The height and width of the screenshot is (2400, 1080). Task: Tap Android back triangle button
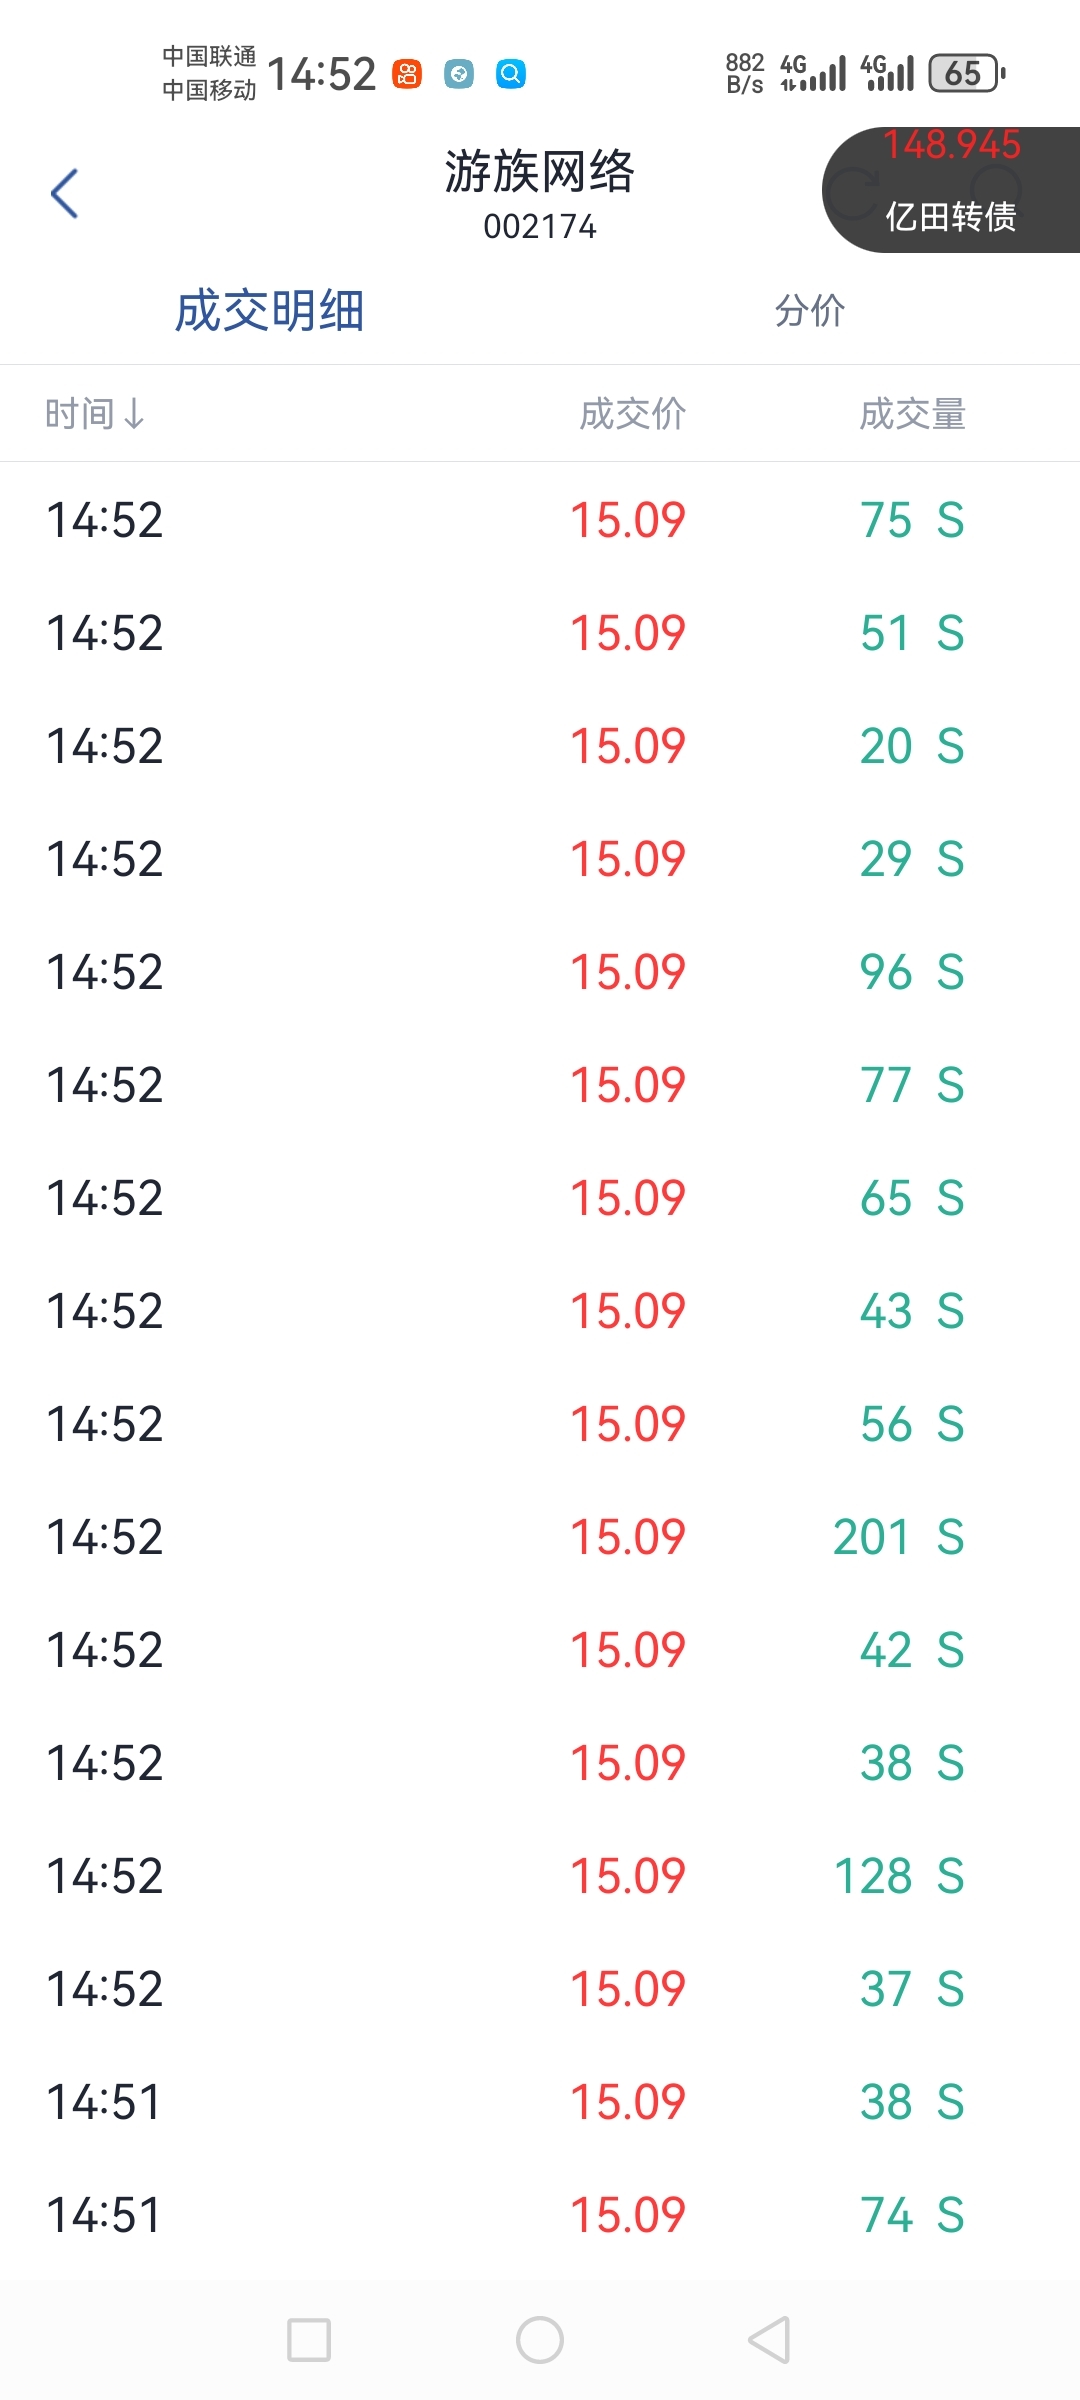point(770,2340)
